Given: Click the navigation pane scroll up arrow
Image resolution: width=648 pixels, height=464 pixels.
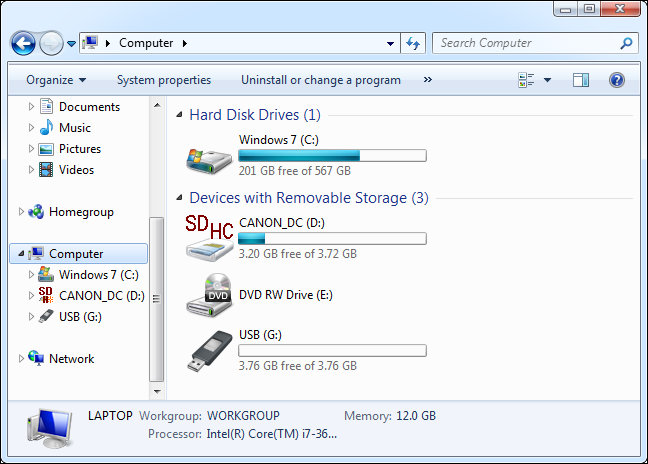Looking at the screenshot, I should [157, 105].
